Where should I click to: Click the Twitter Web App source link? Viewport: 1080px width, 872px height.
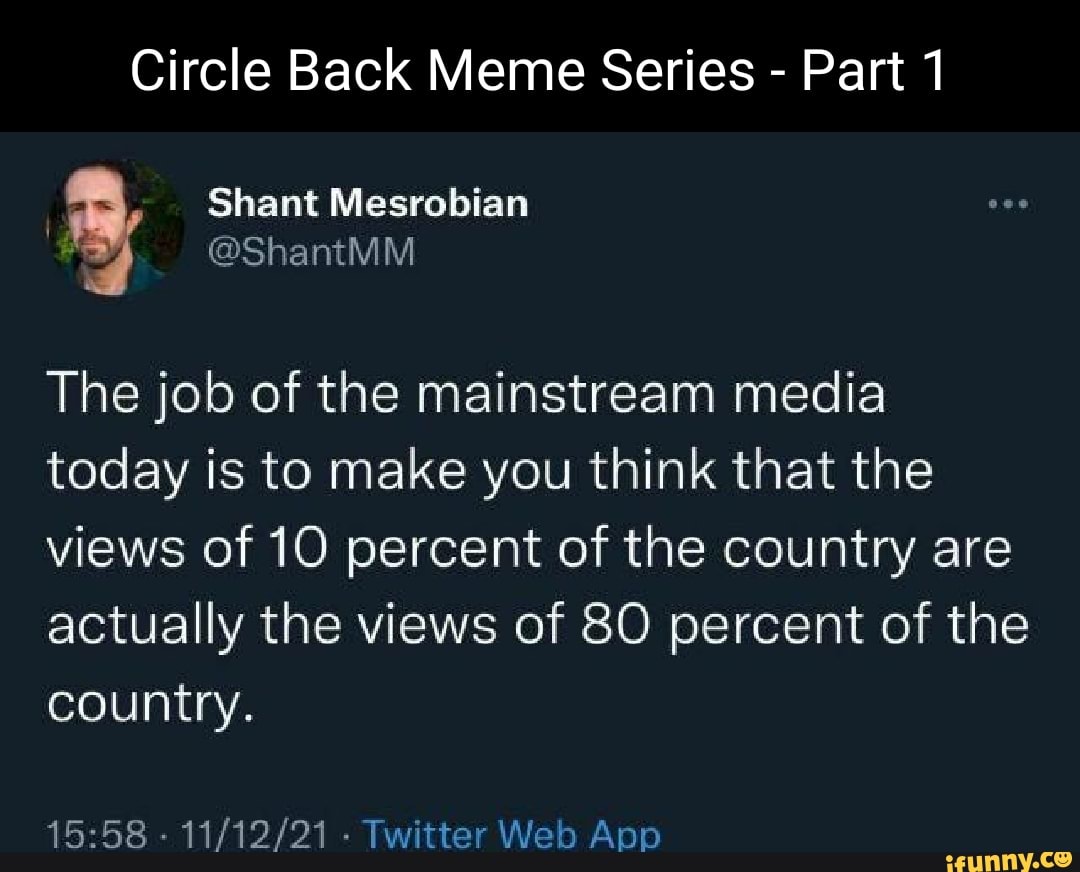point(518,832)
